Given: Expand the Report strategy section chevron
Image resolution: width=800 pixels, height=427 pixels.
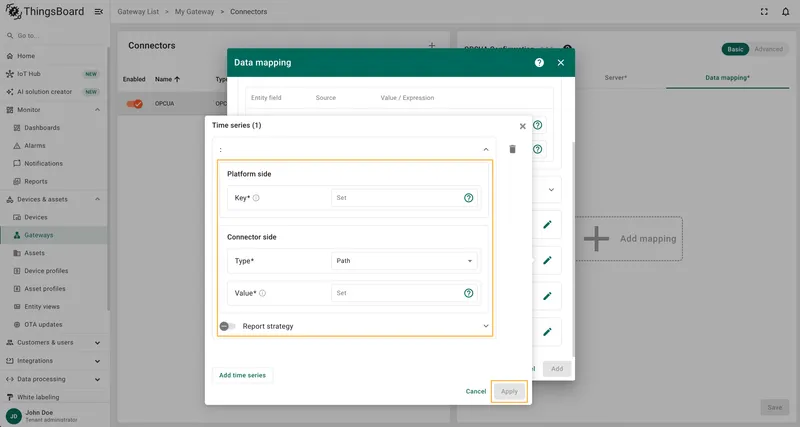Looking at the screenshot, I should pyautogui.click(x=486, y=326).
